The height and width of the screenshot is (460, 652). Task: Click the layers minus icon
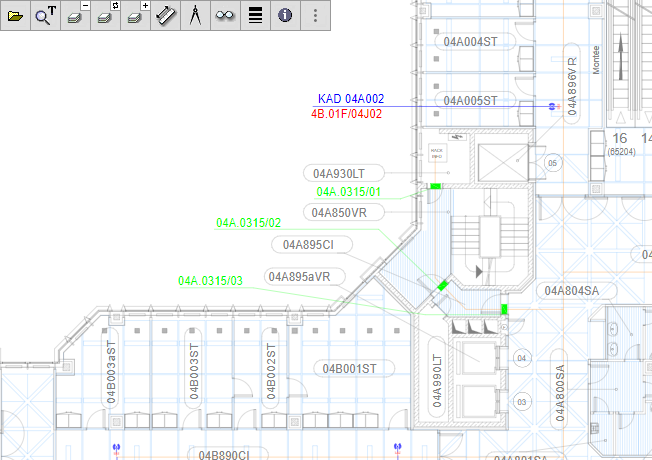[x=75, y=16]
